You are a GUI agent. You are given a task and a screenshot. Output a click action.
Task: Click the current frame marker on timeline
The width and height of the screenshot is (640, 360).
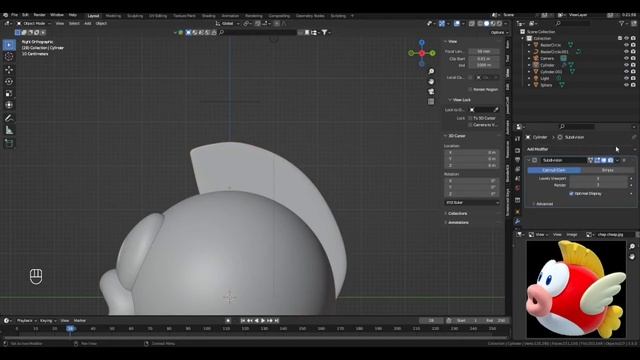click(x=71, y=329)
